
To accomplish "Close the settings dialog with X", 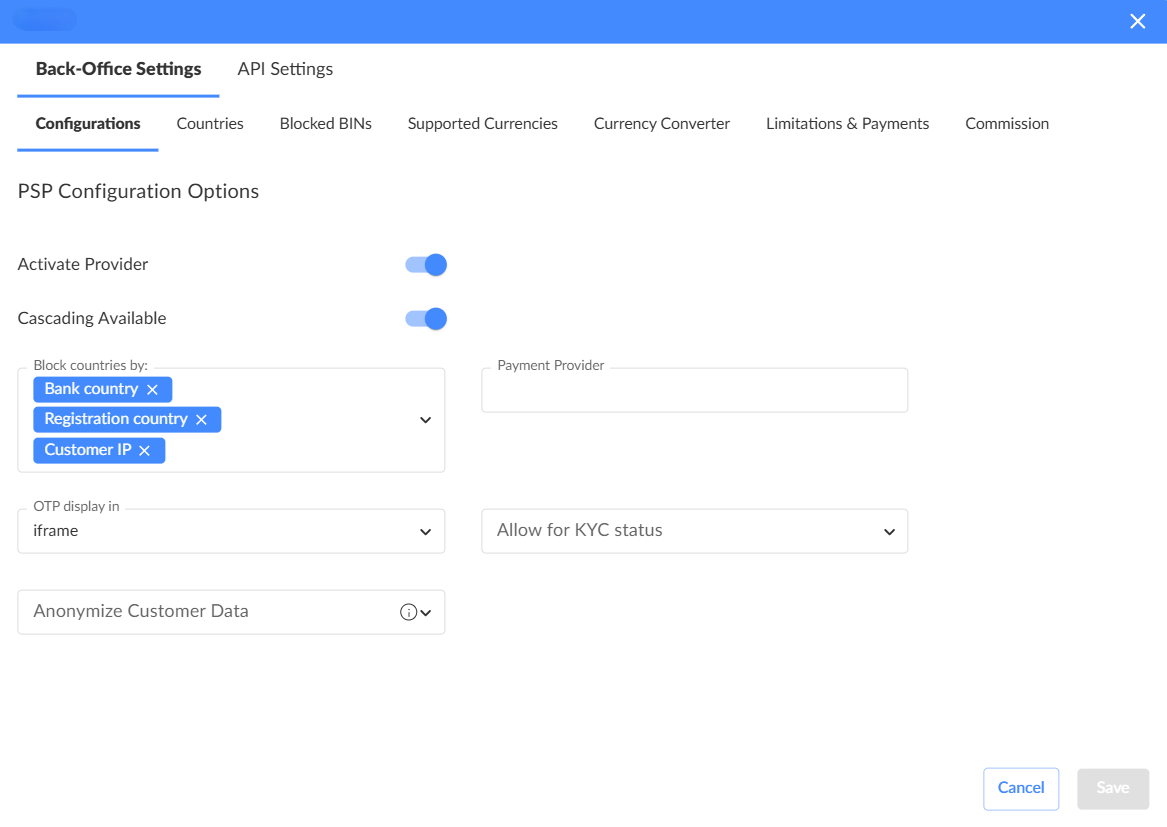I will [1137, 22].
